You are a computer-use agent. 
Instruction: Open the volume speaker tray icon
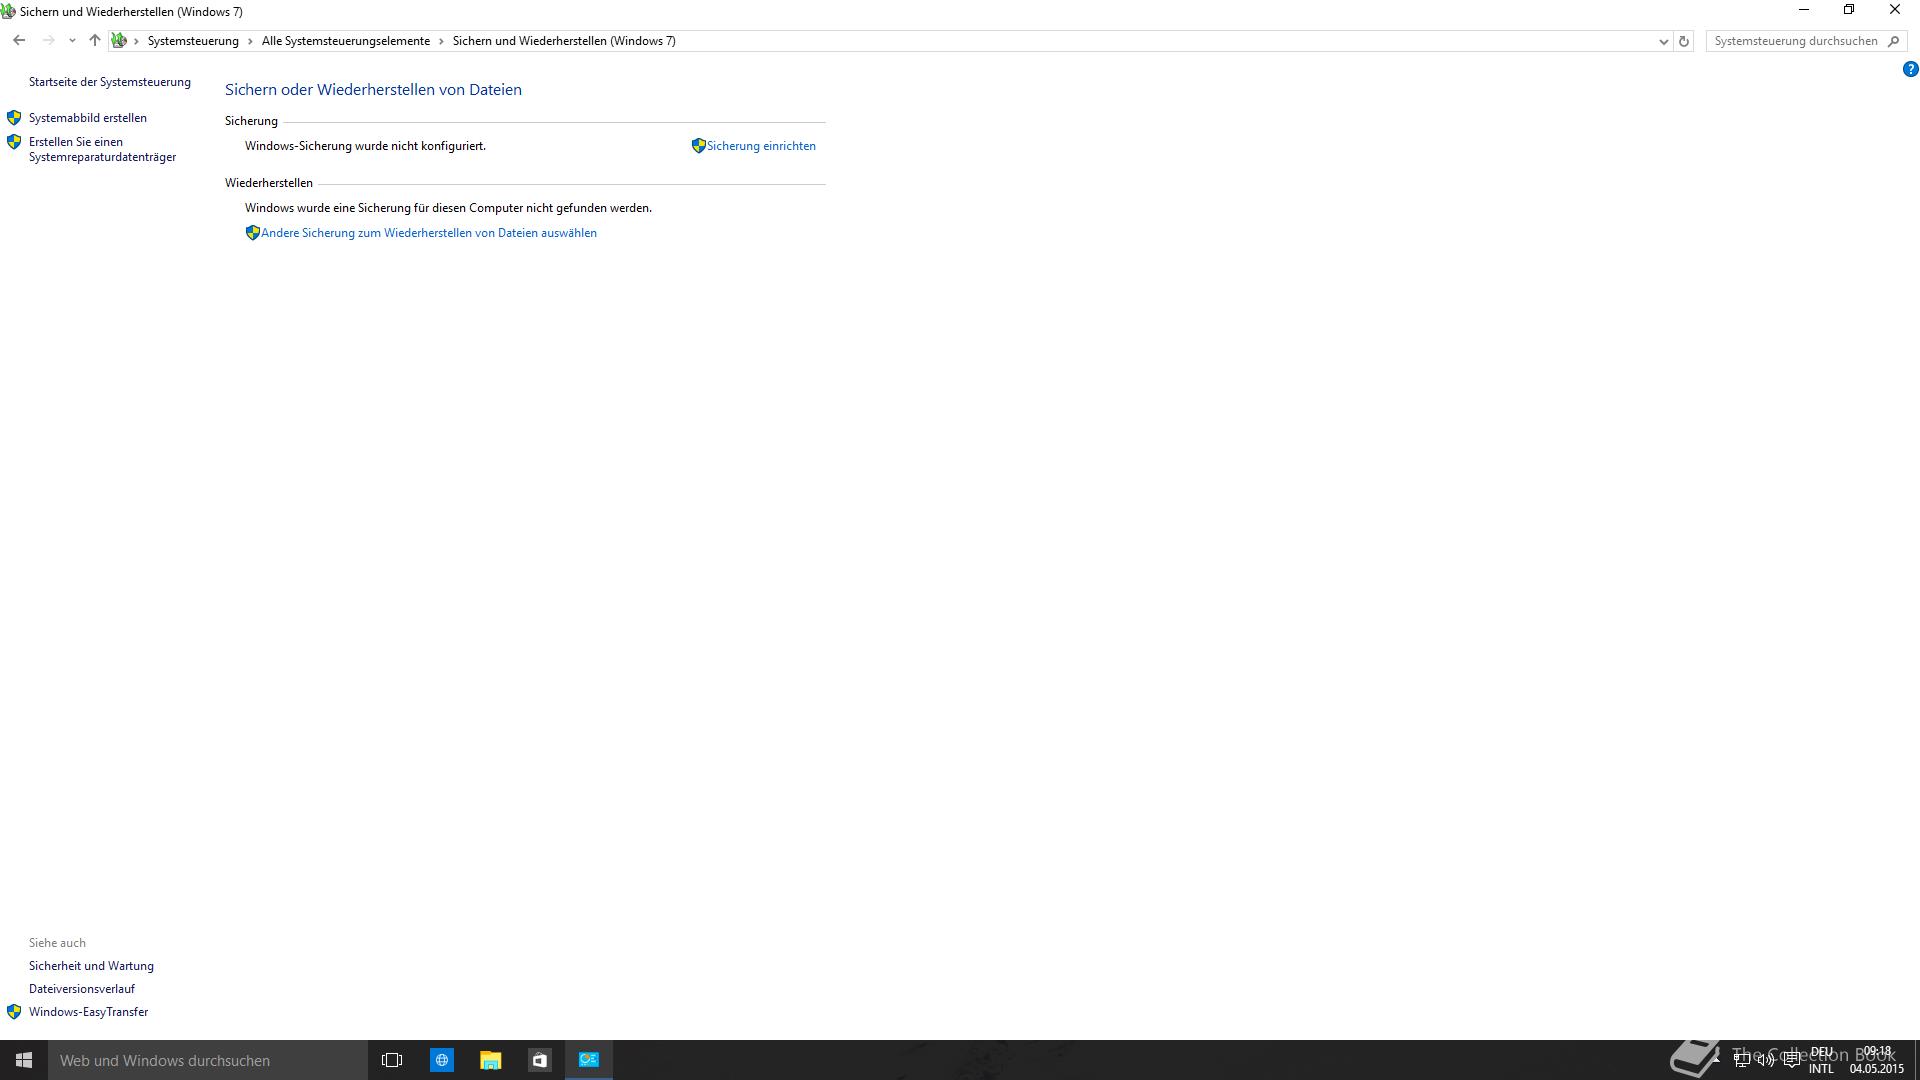(x=1766, y=1060)
